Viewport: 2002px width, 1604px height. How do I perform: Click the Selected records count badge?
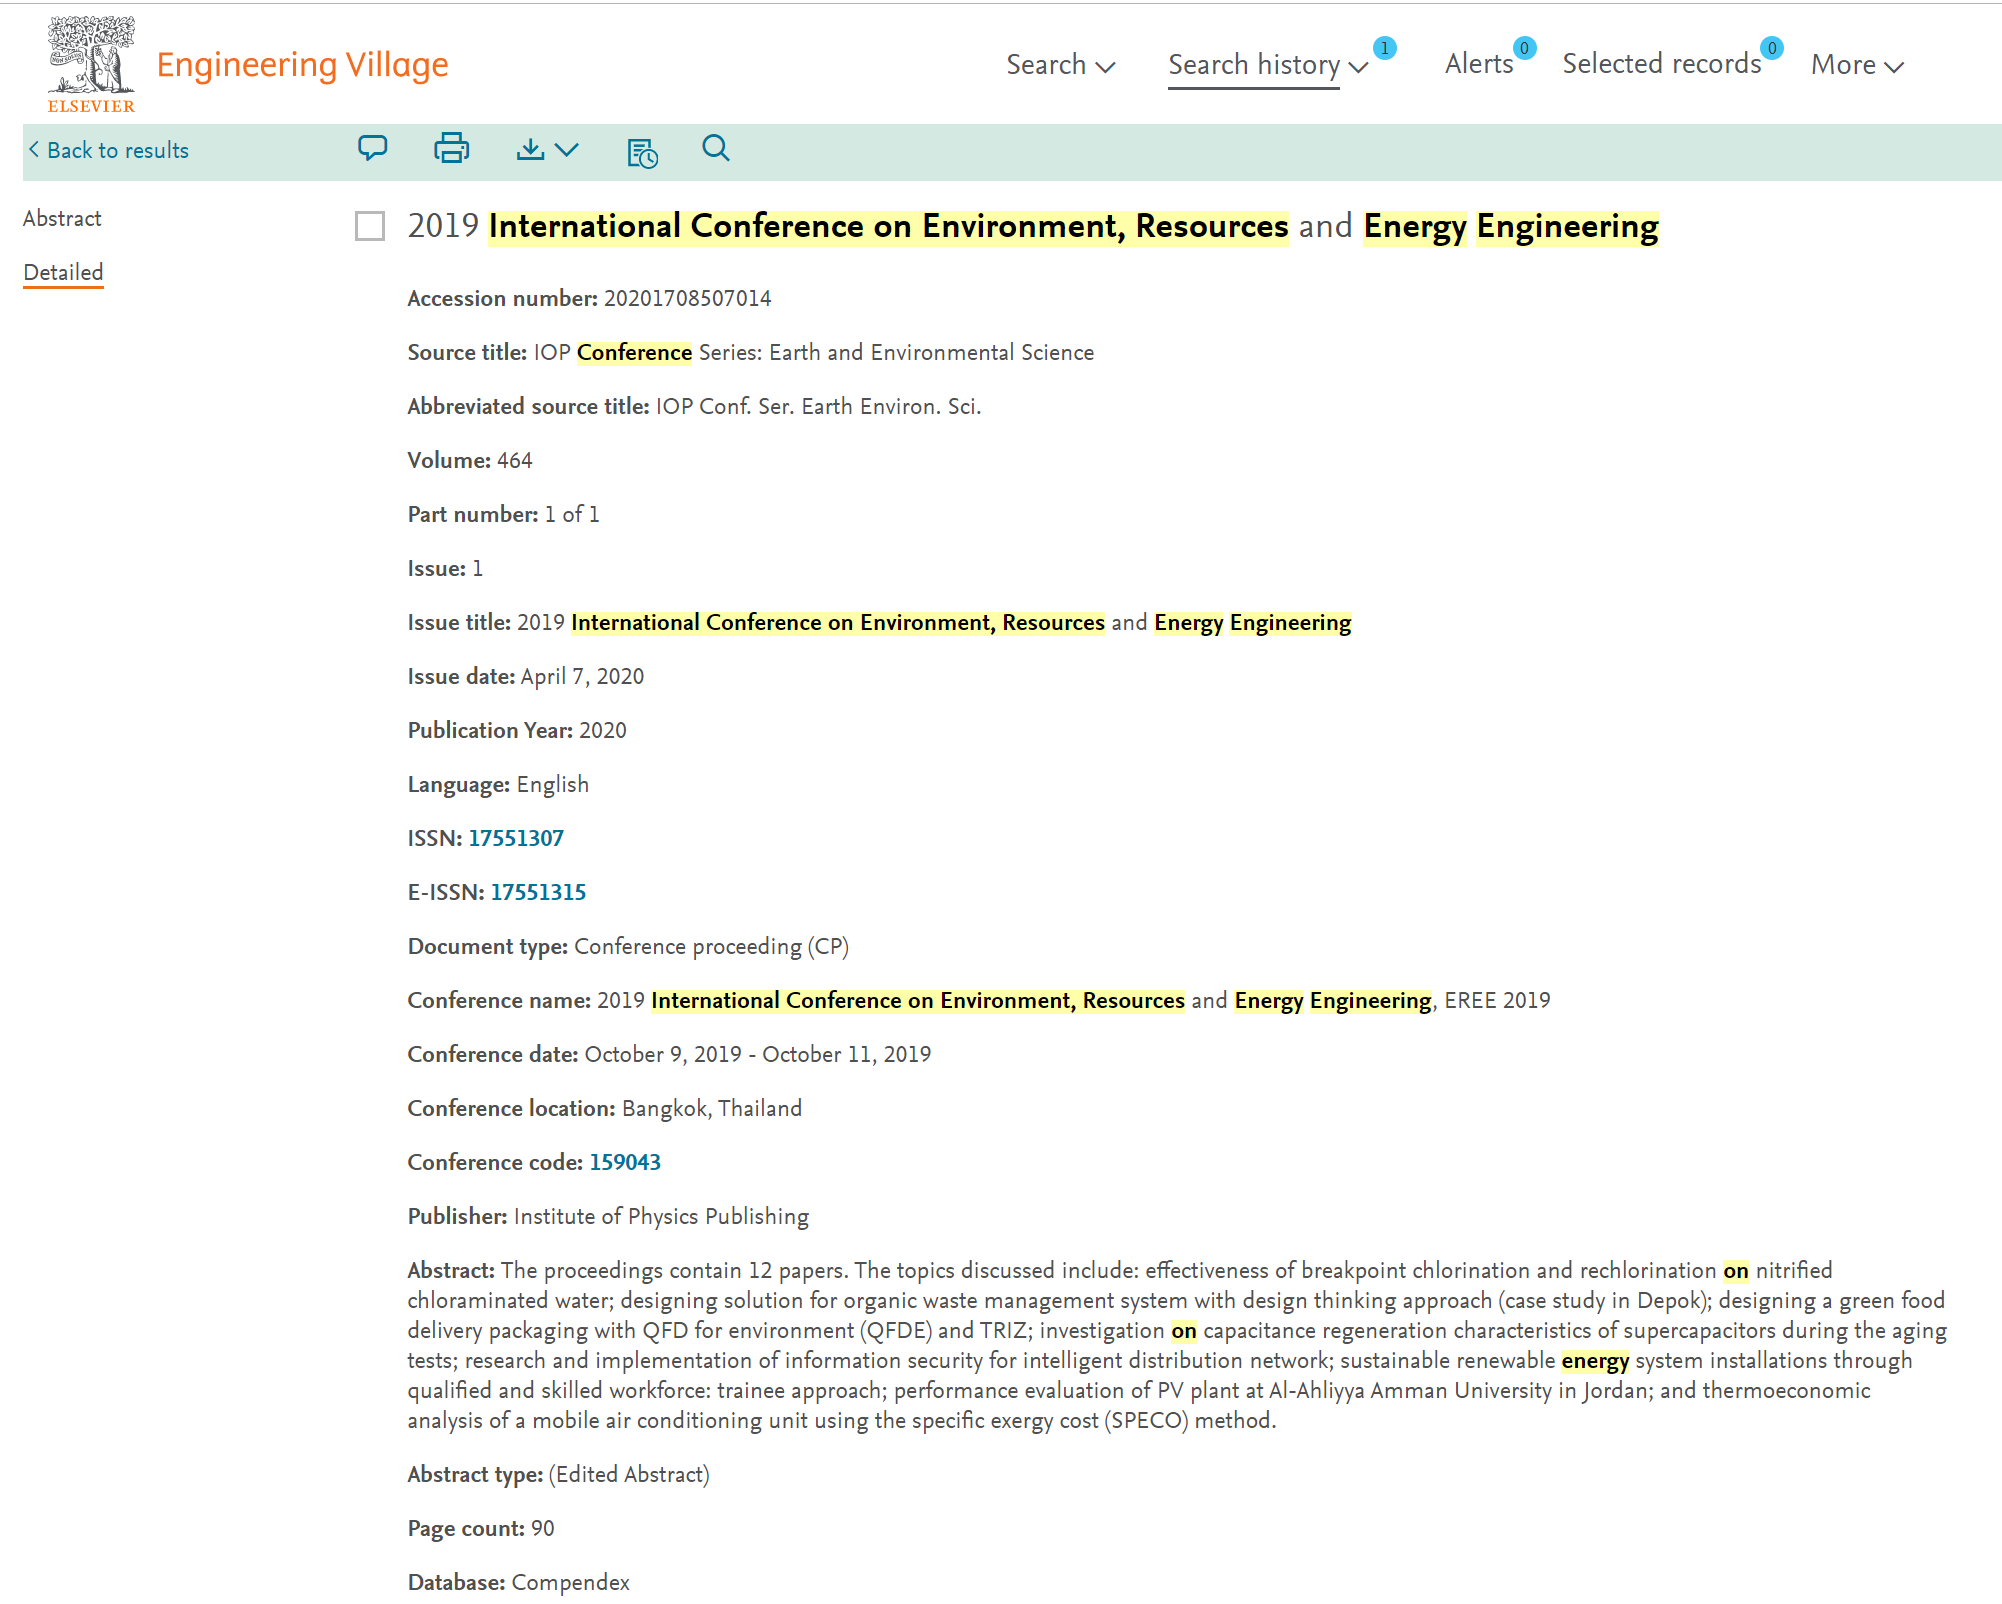click(x=1772, y=48)
